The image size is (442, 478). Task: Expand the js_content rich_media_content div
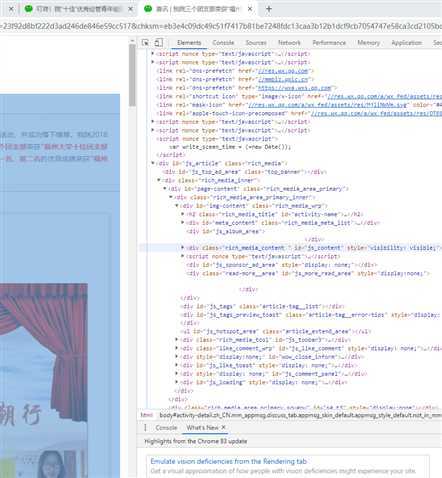pyautogui.click(x=183, y=248)
